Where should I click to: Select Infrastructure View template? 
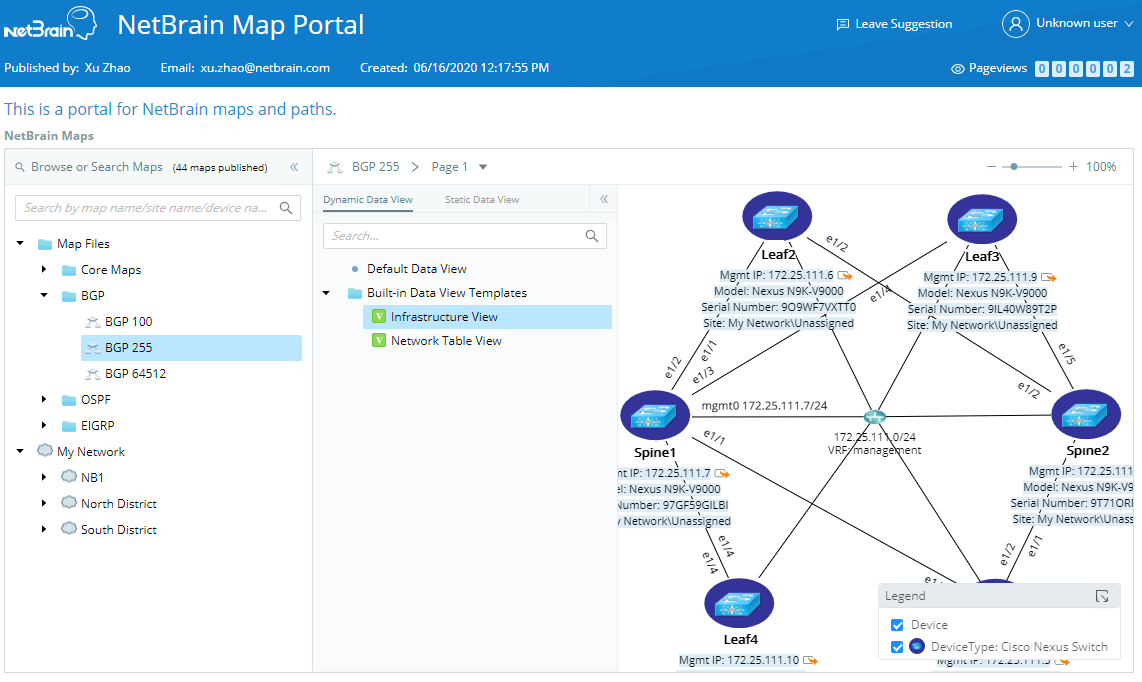[x=487, y=317]
